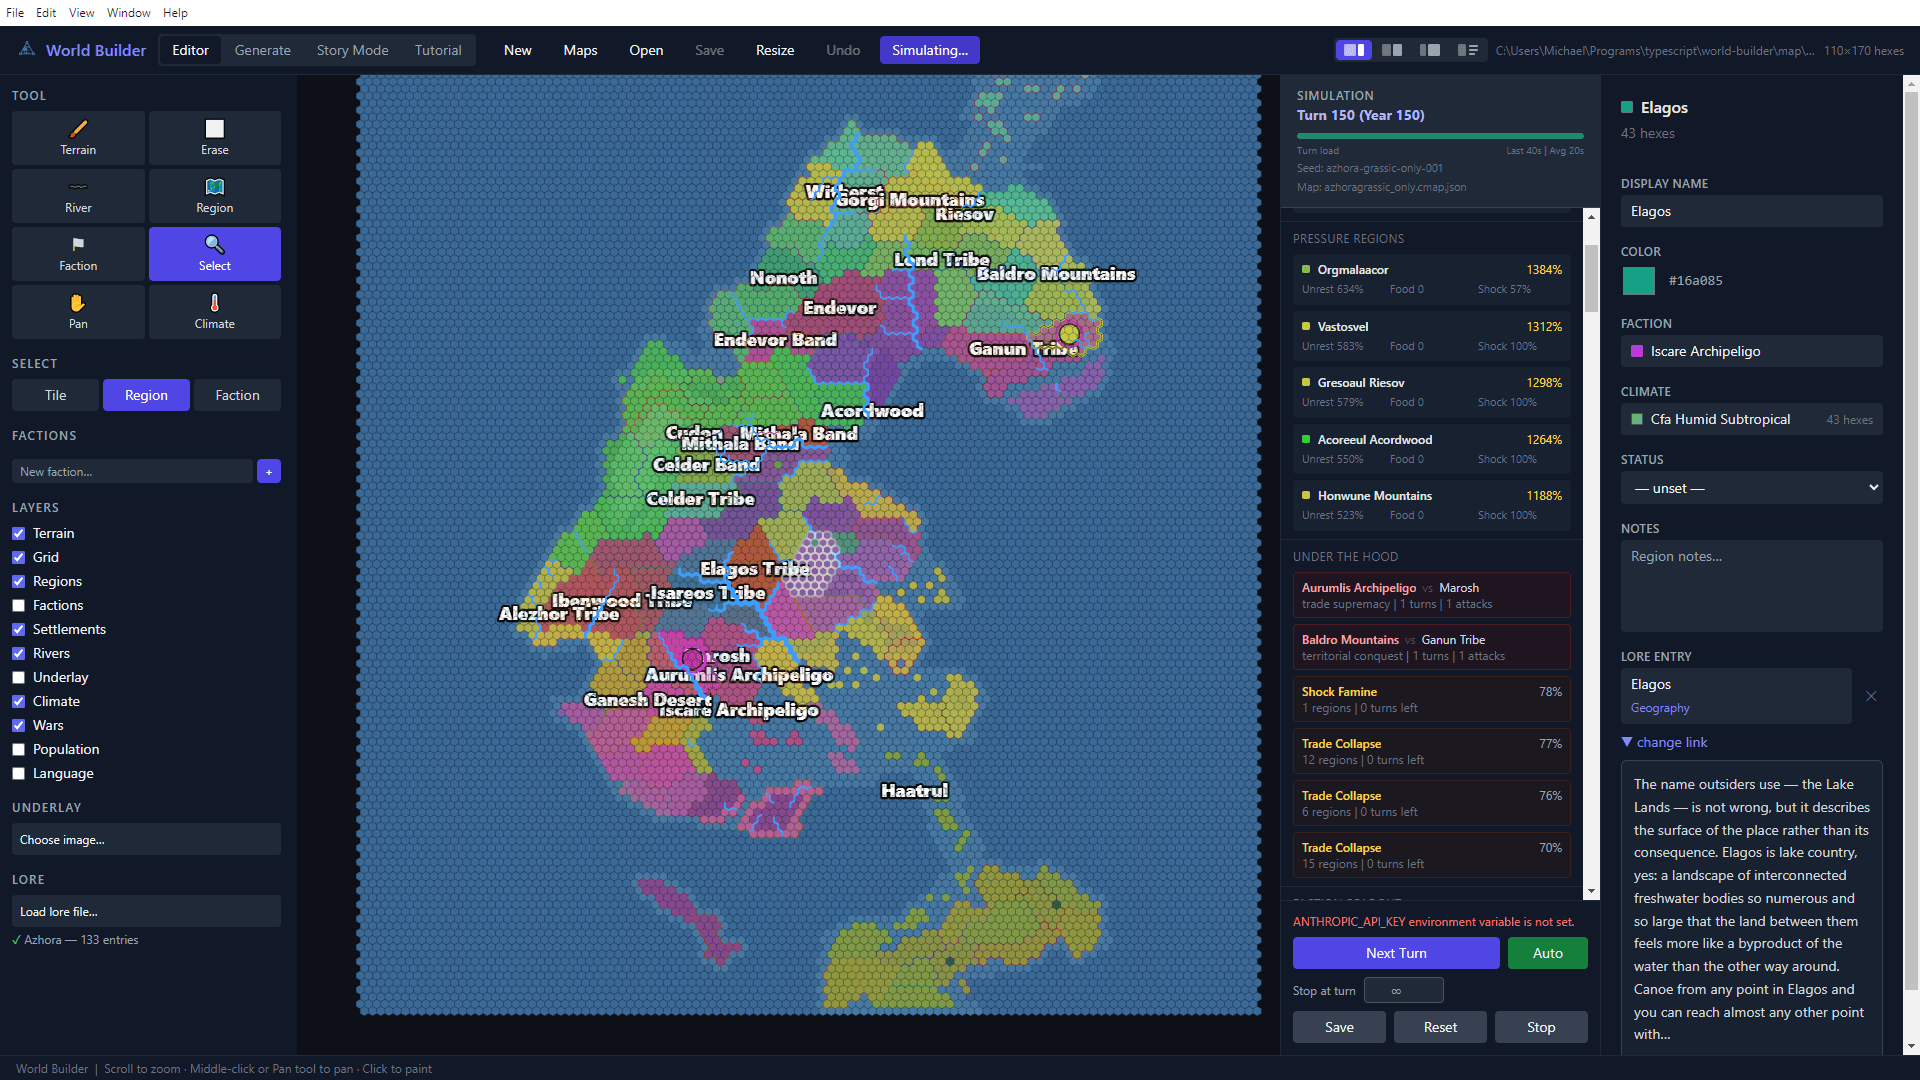Click the Next Turn button
Image resolution: width=1920 pixels, height=1080 pixels.
tap(1396, 953)
